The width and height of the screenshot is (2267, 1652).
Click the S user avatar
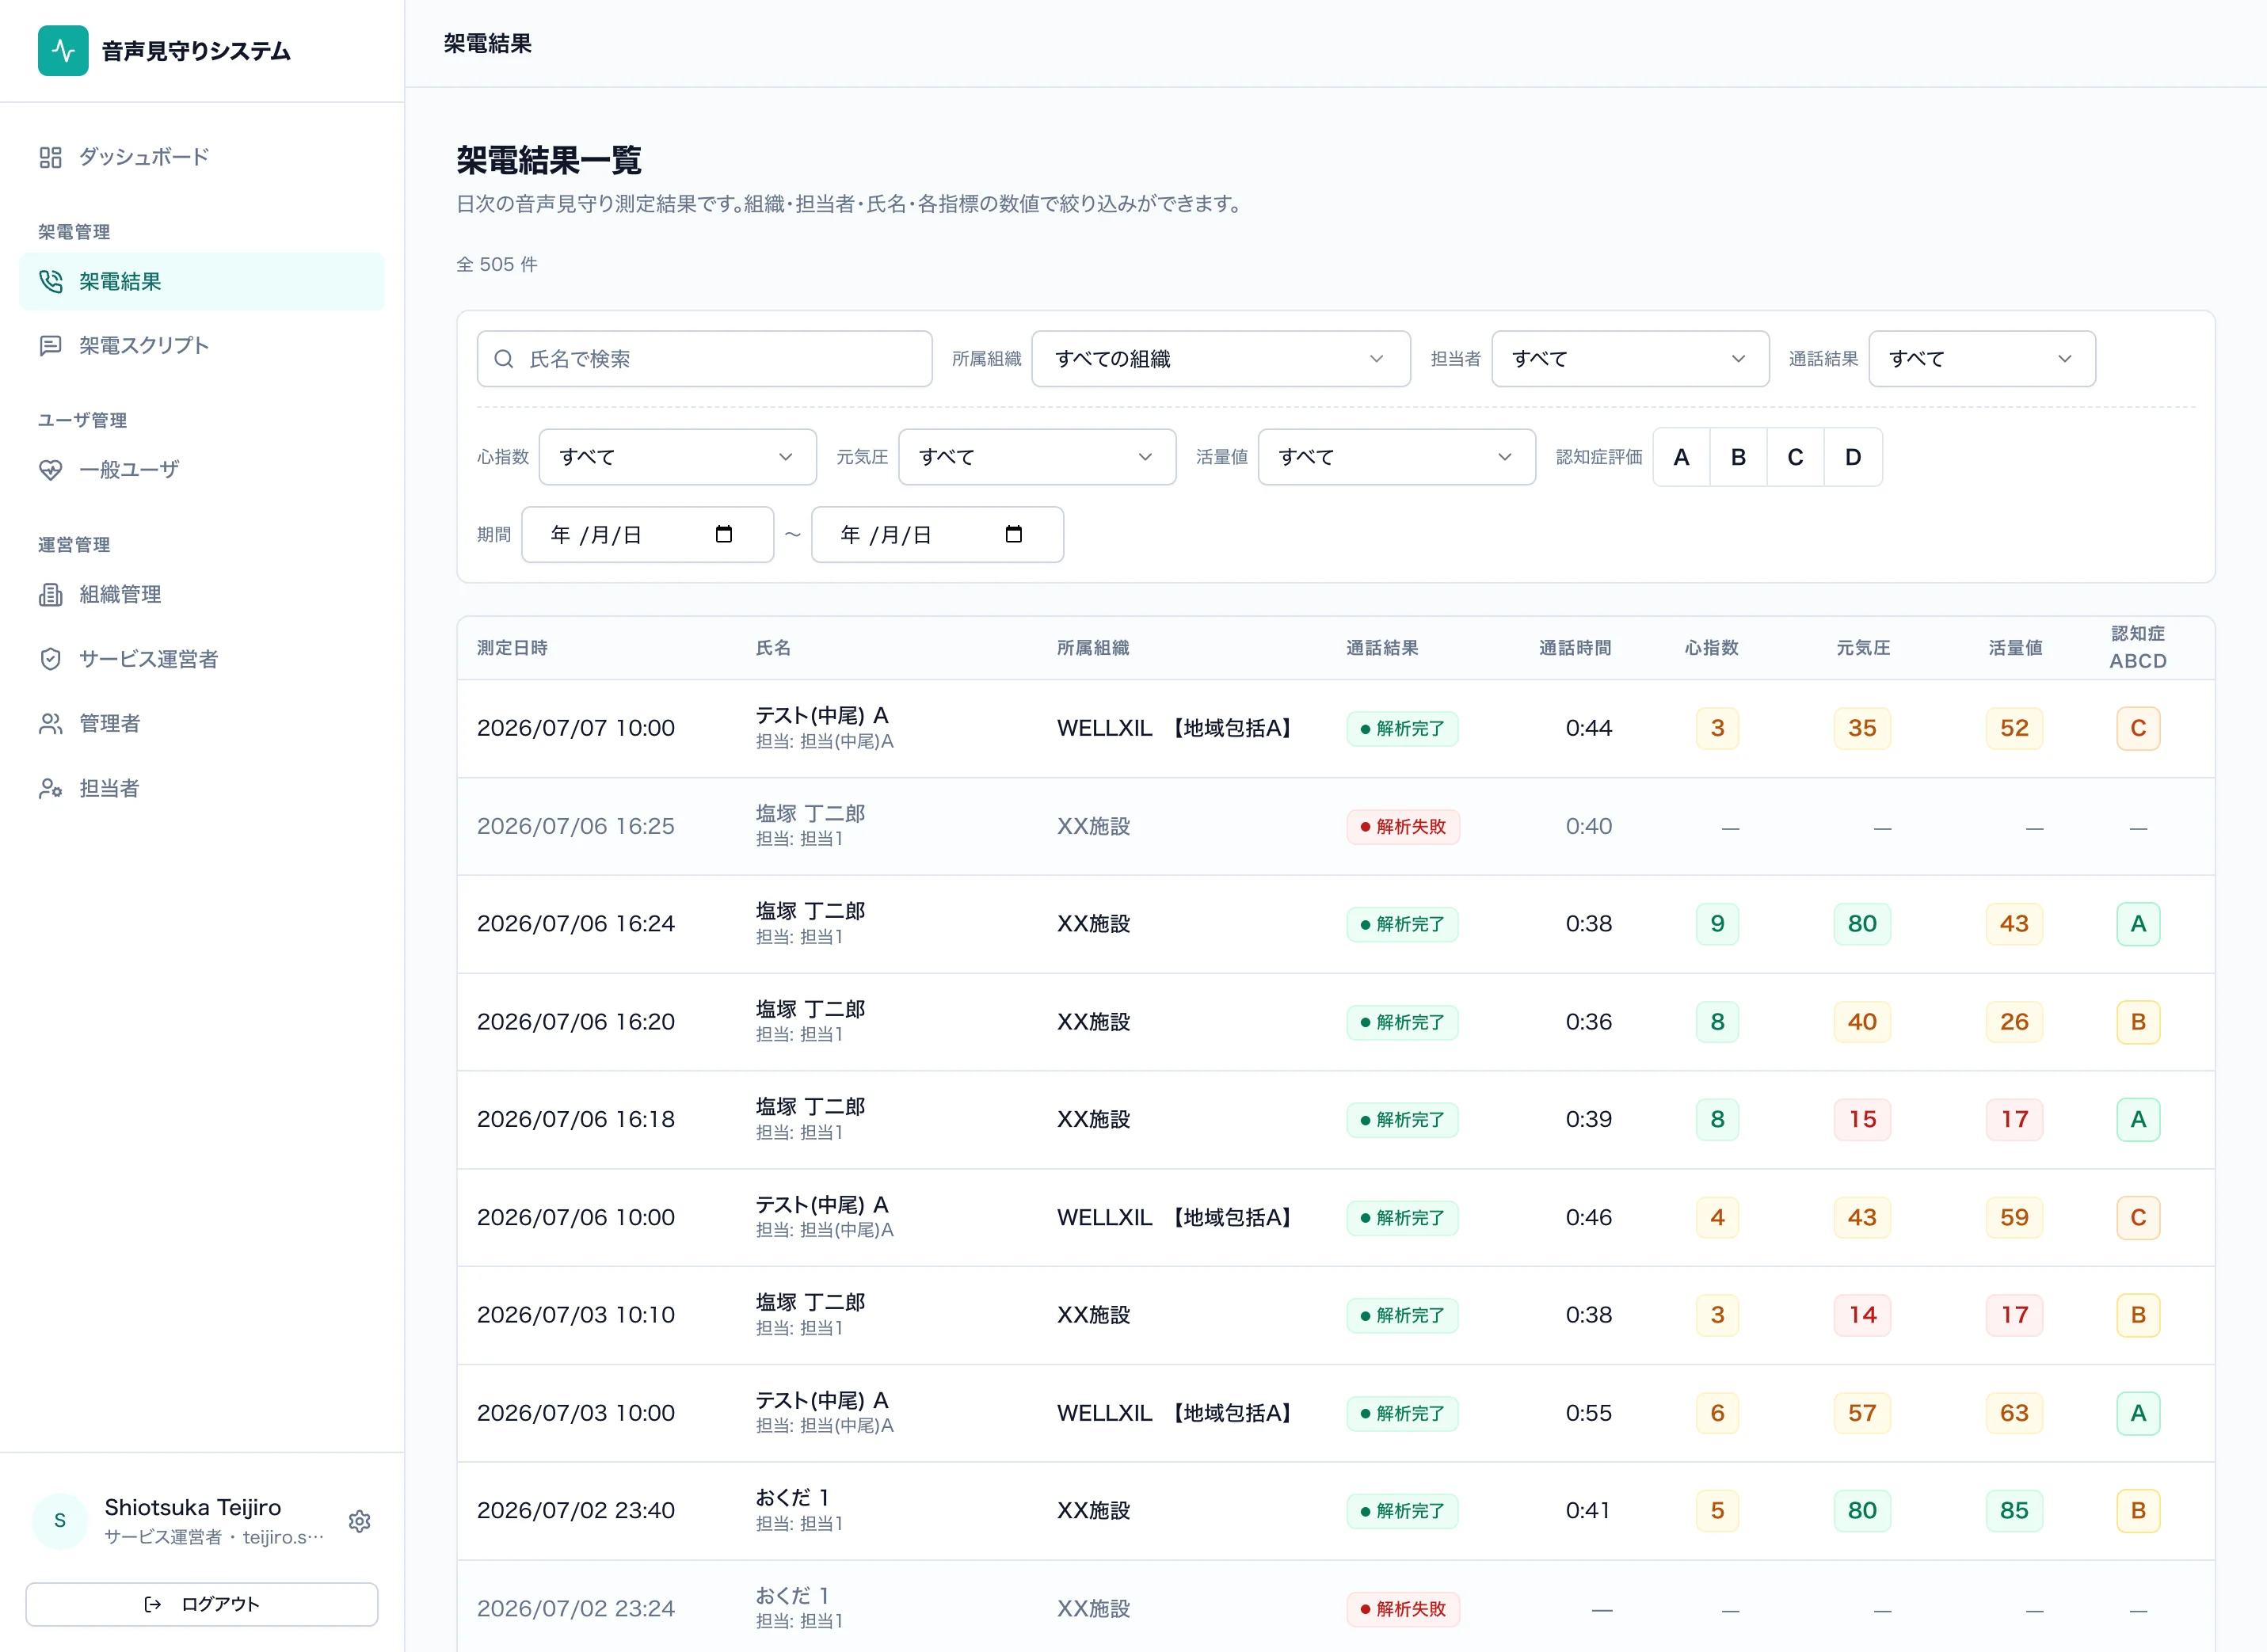(x=60, y=1521)
